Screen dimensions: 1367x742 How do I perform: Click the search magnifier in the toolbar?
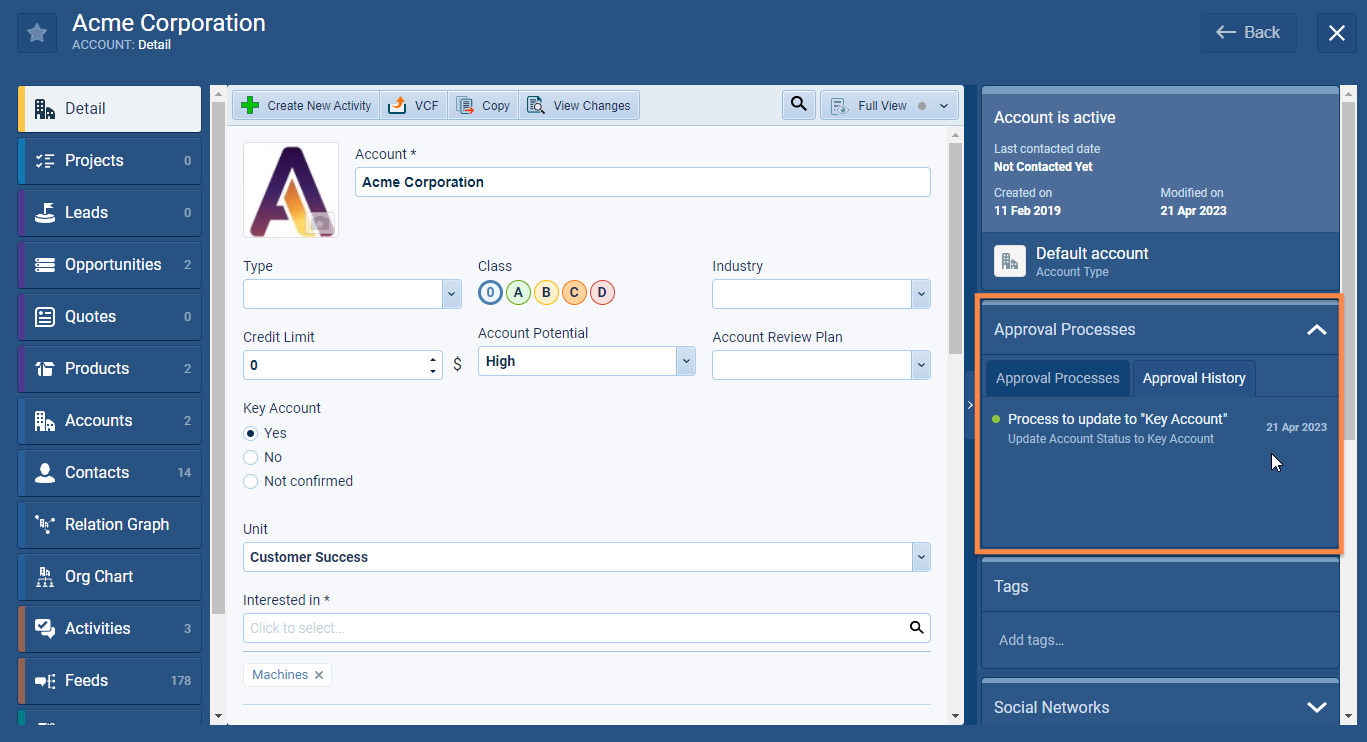797,104
